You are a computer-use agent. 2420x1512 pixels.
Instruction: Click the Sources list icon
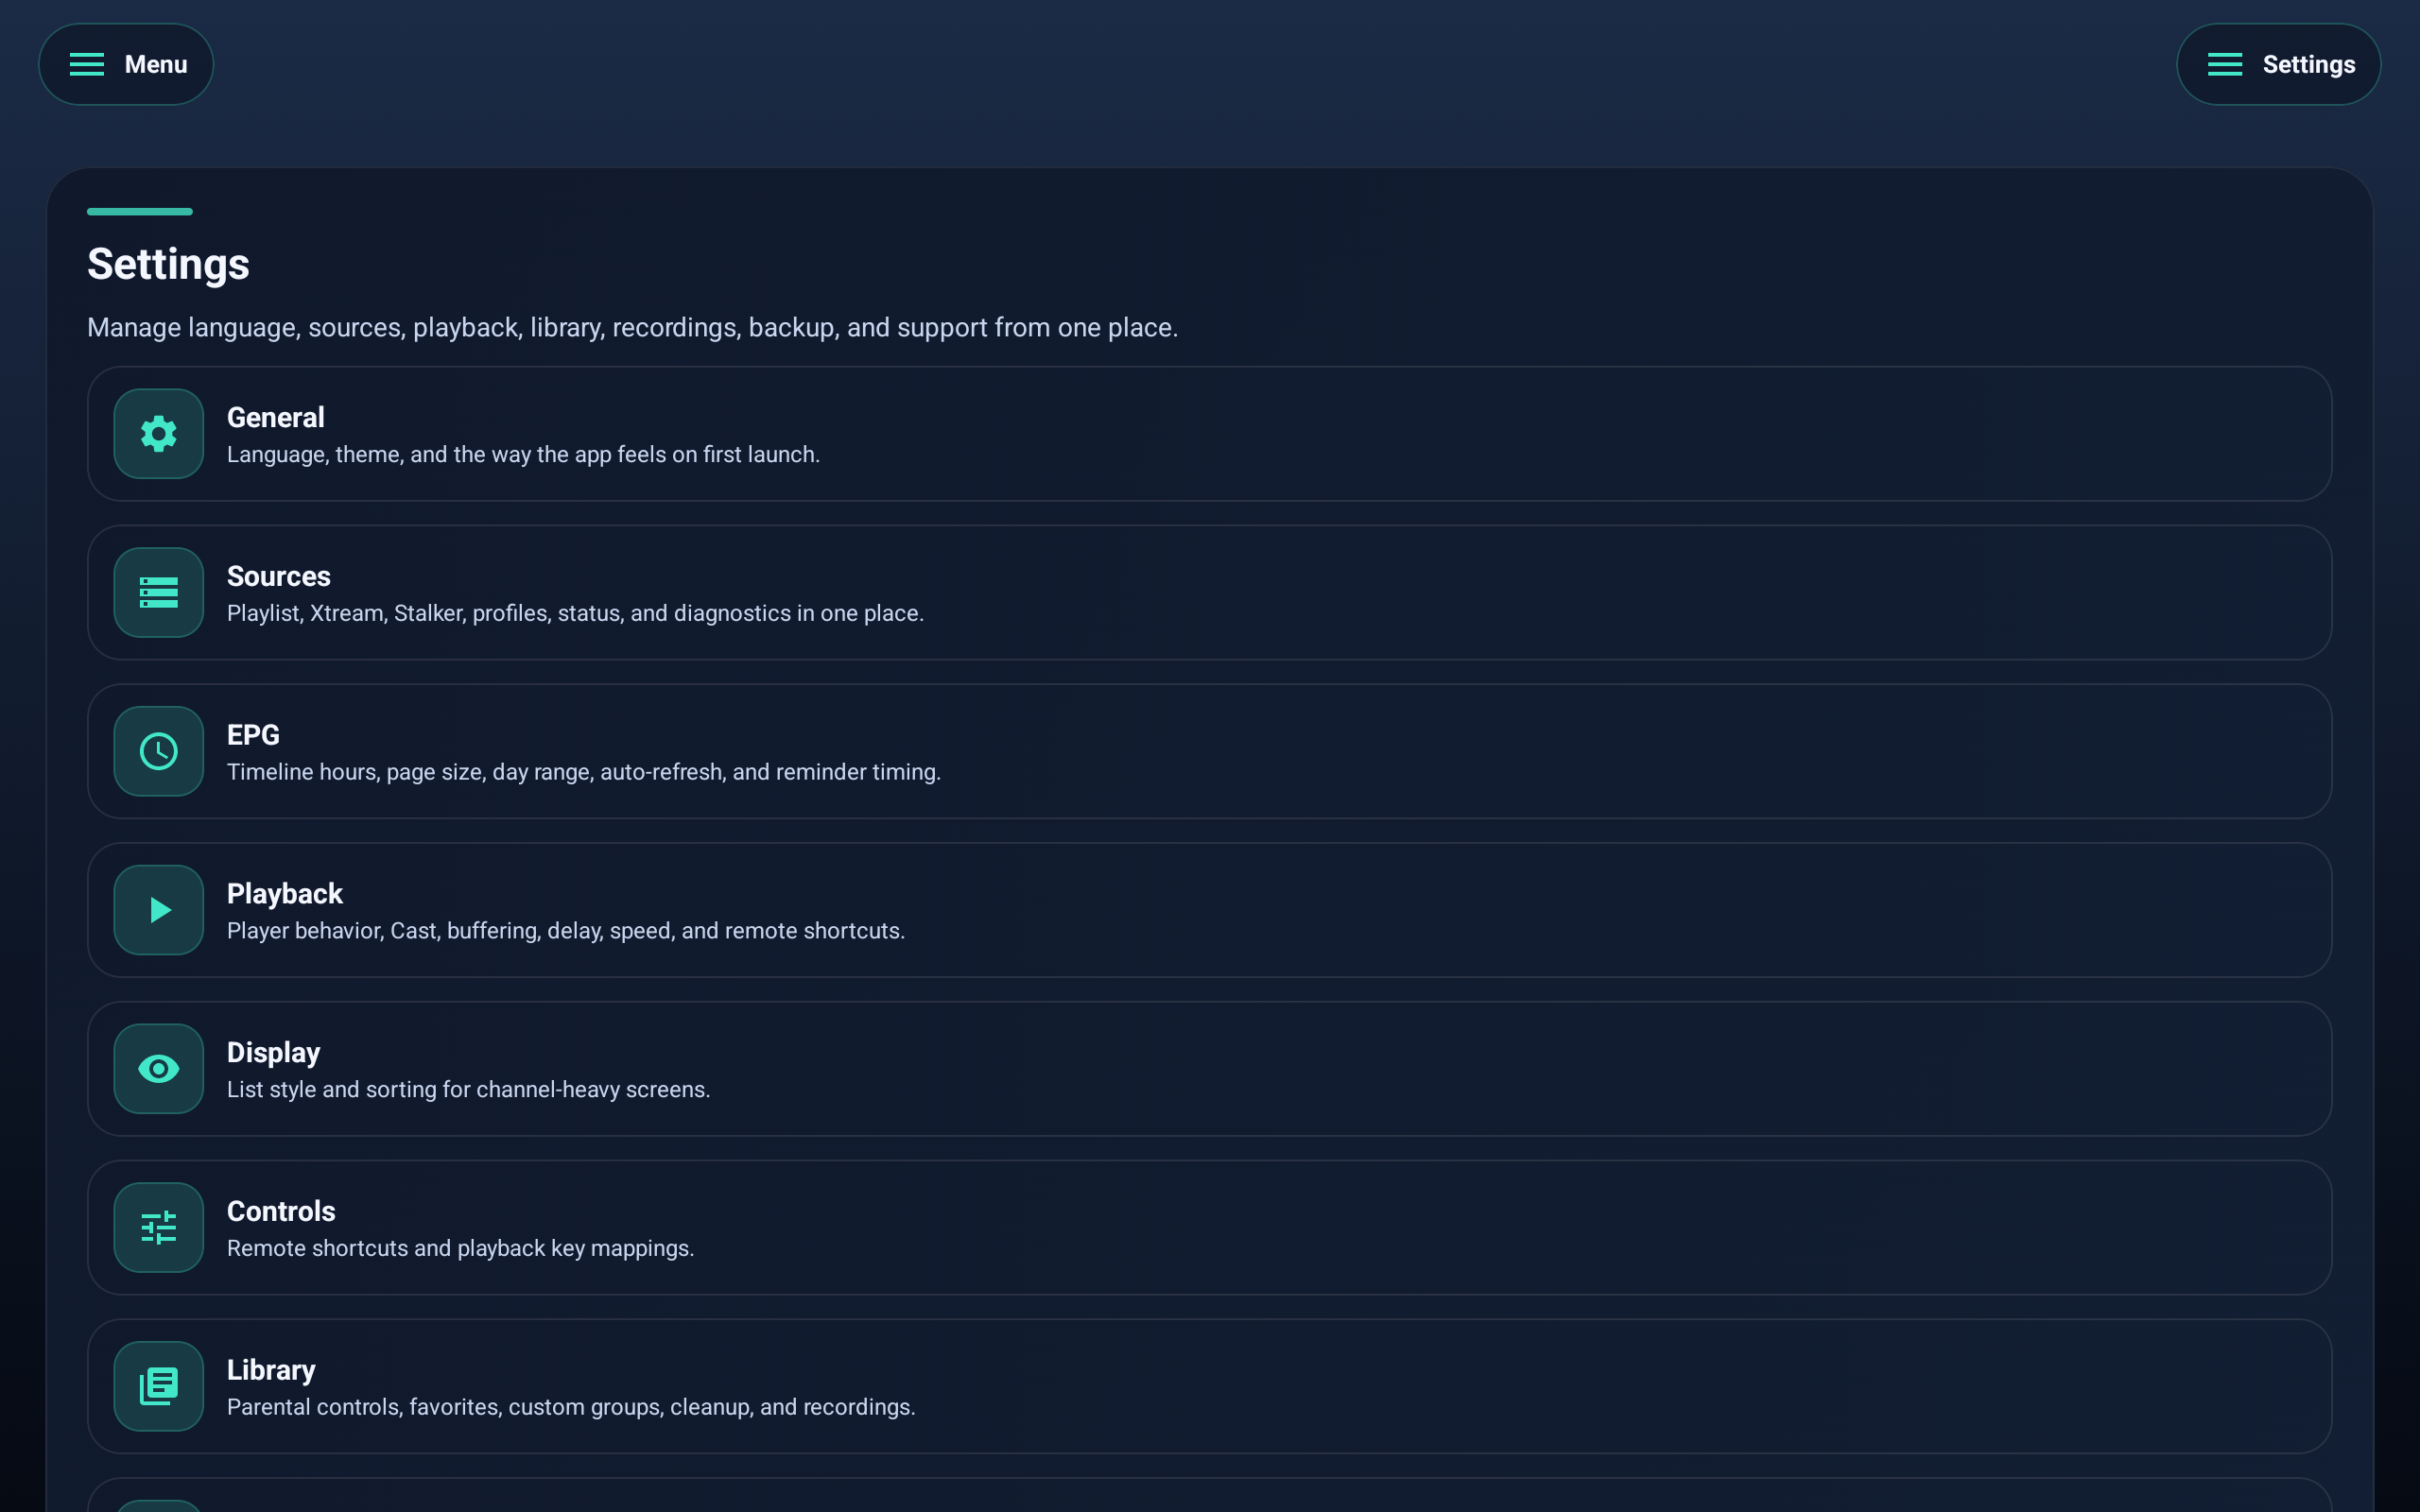pos(159,593)
